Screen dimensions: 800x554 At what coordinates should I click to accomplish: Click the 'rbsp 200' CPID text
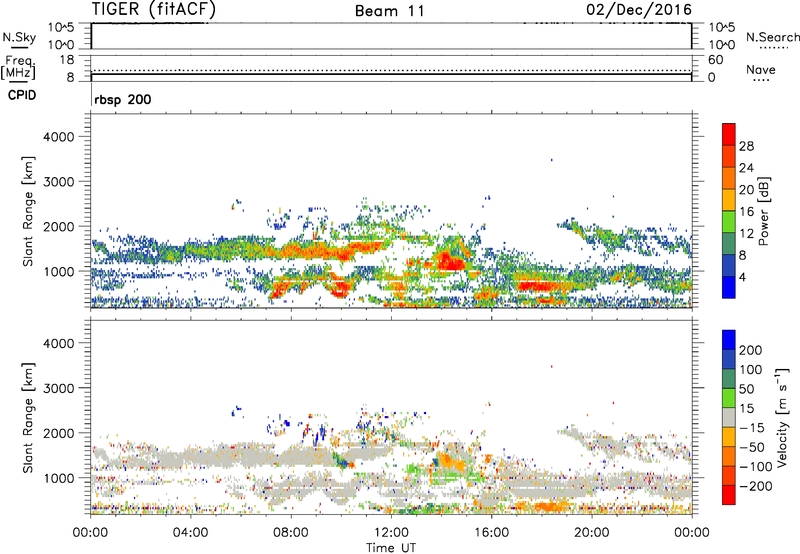122,99
